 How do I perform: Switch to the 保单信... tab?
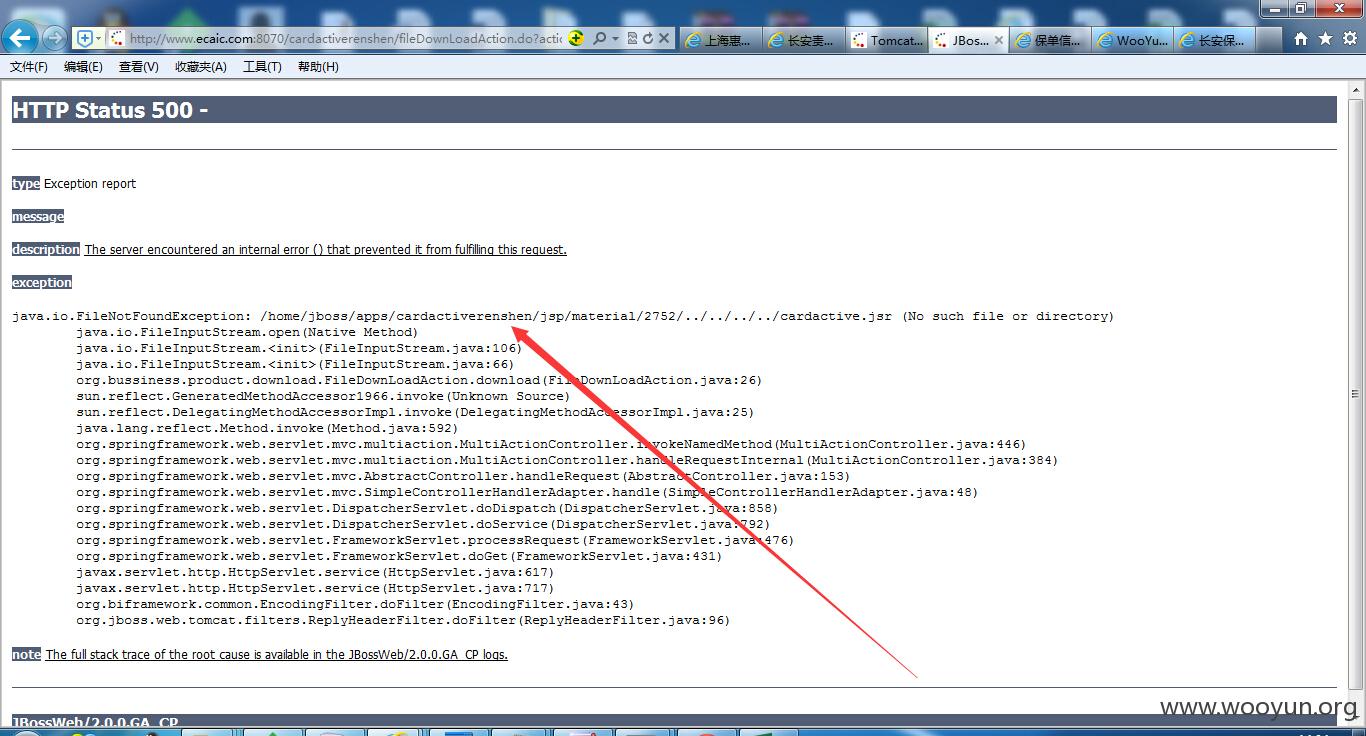coord(1049,40)
